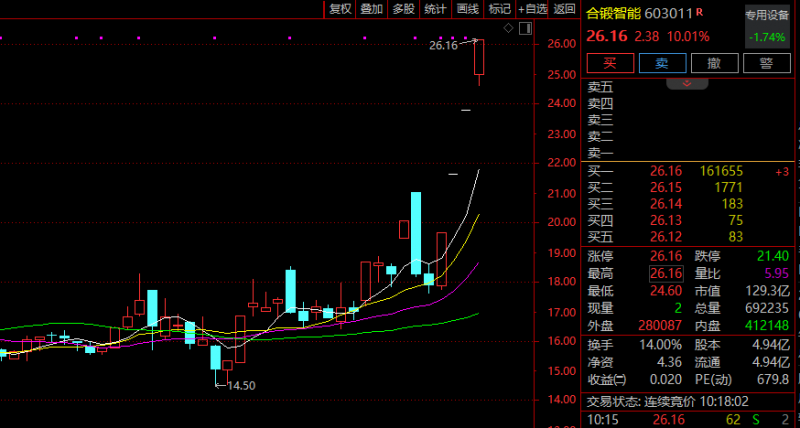Open the 多股 multi-stock view
Viewport: 800px width, 428px height.
tap(403, 9)
